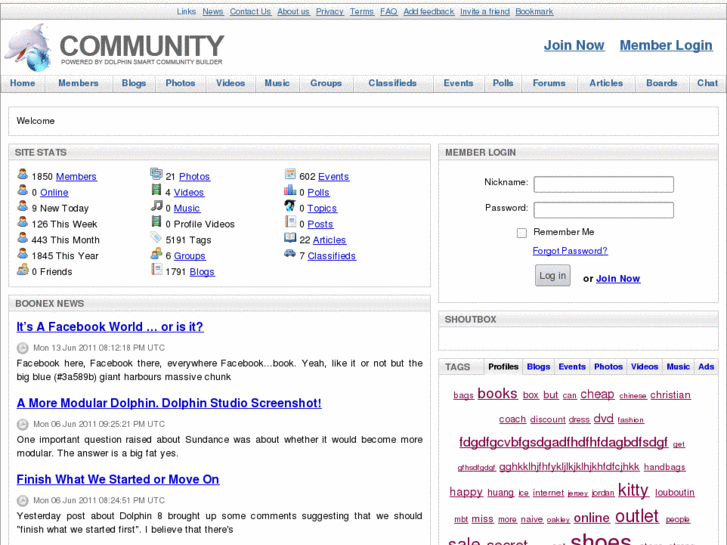
Task: Tick the Remember Me checkbox
Action: (522, 233)
